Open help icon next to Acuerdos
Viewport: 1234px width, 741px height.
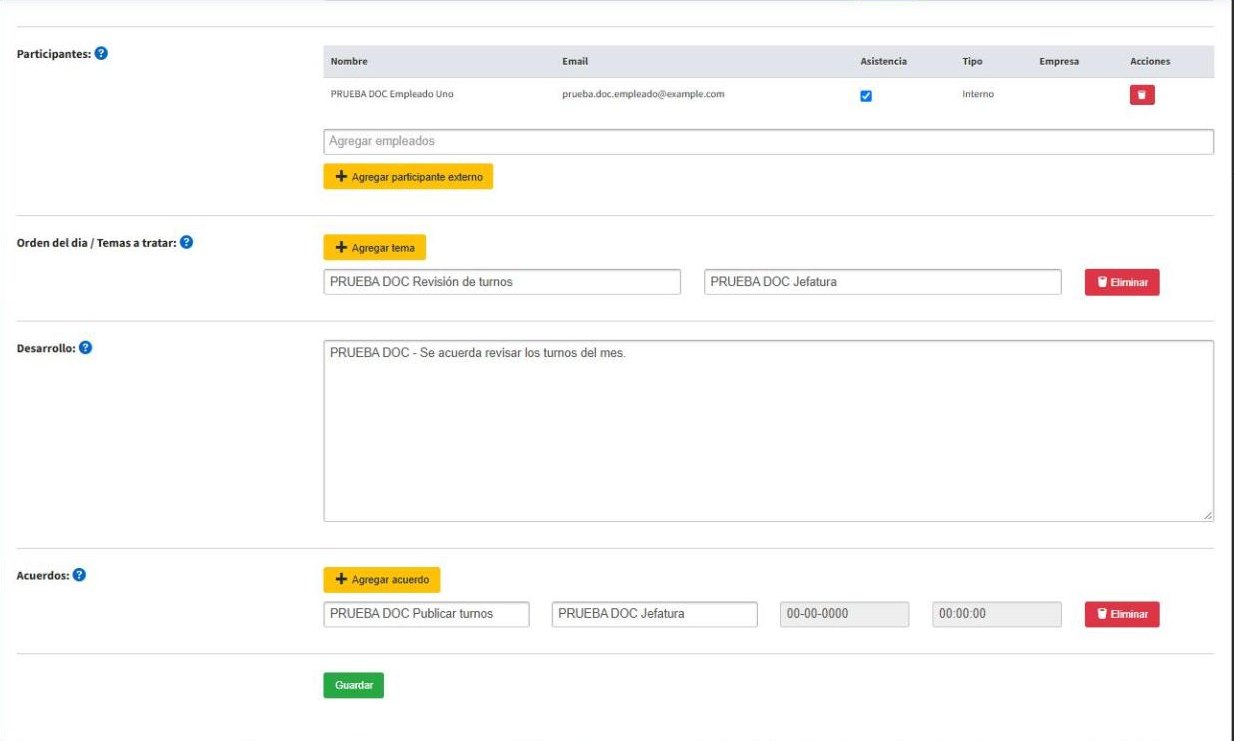79,575
